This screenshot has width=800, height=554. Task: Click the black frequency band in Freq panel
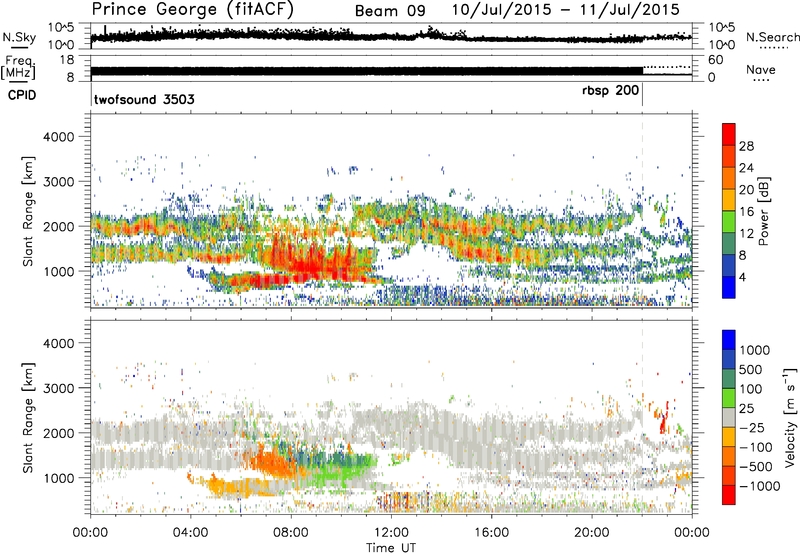366,71
